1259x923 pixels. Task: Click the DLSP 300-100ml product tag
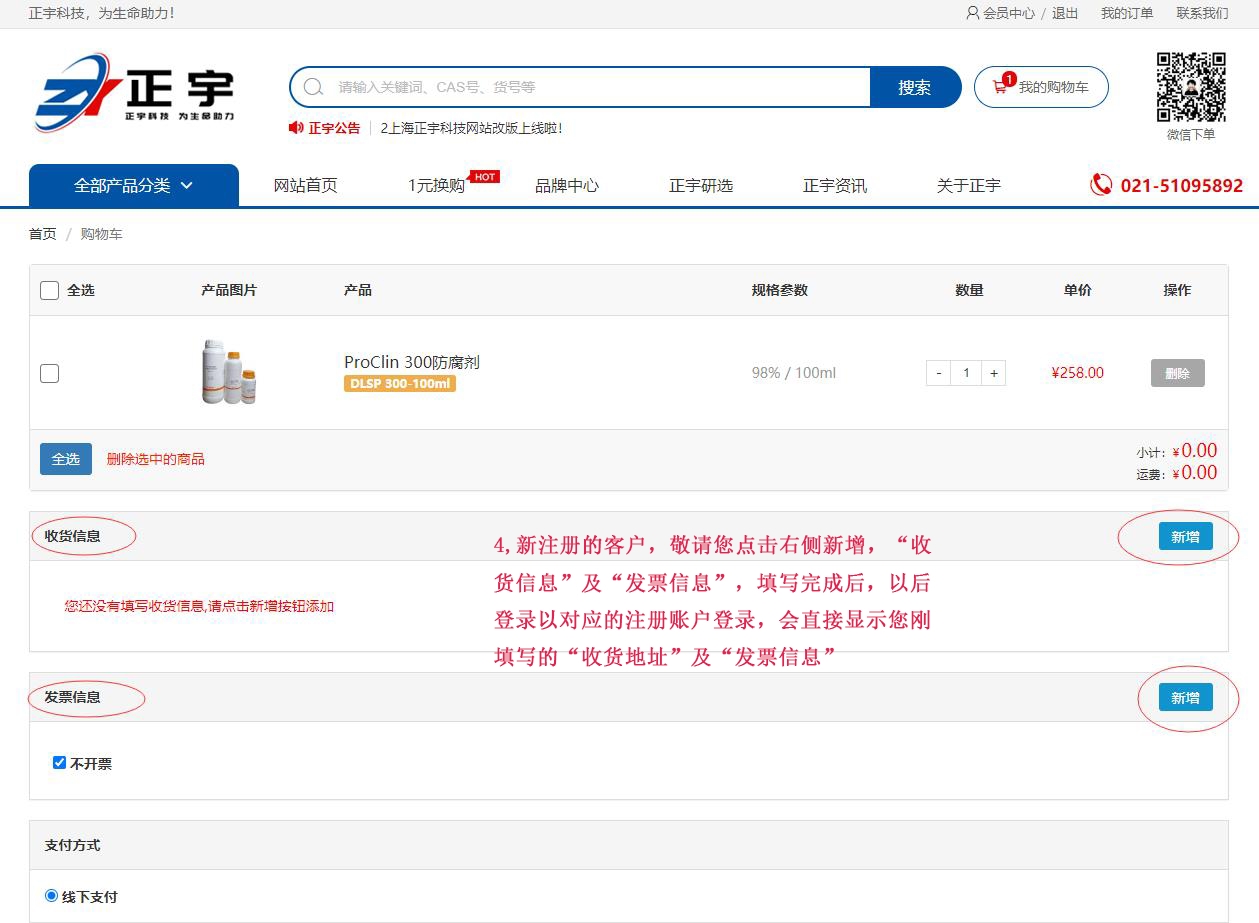click(x=400, y=384)
